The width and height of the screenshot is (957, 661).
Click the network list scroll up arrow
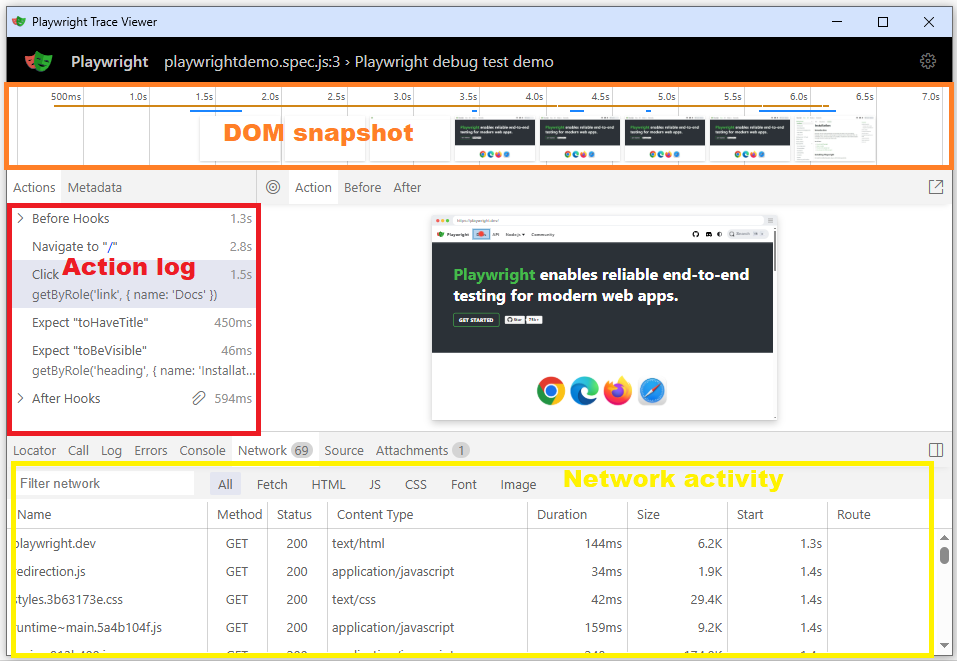pos(944,538)
